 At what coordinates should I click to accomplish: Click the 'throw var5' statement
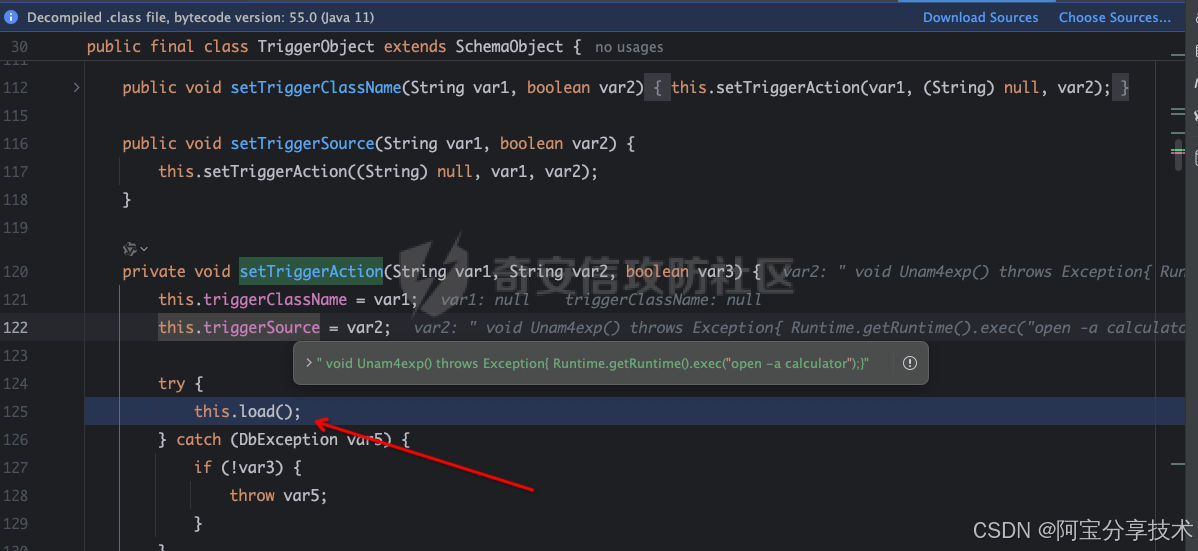[278, 496]
